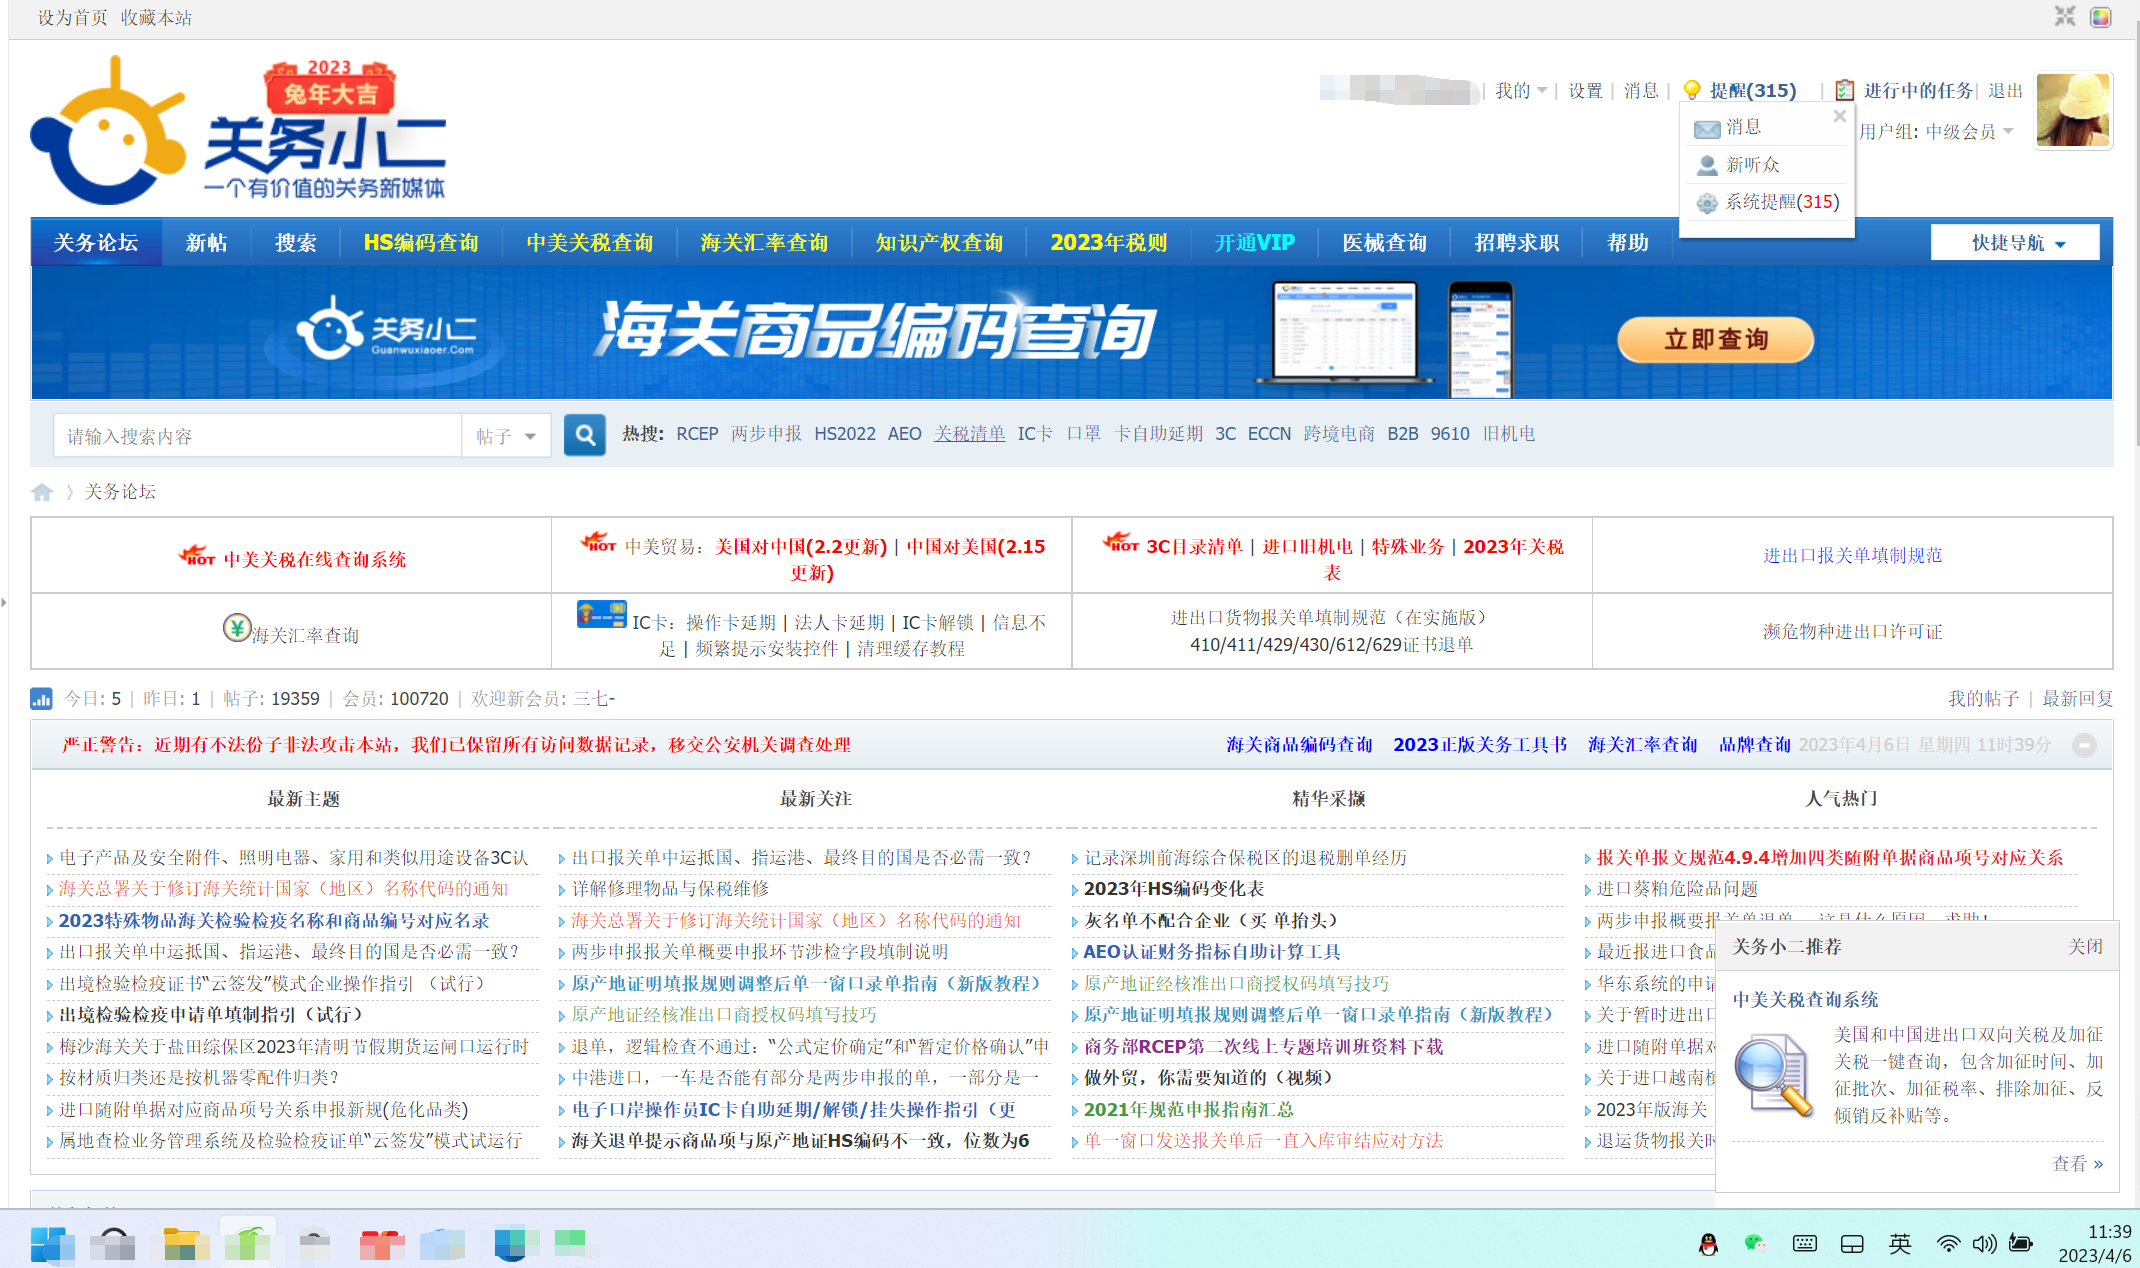The height and width of the screenshot is (1268, 2140).
Task: Click 设为首页 at top left
Action: pyautogui.click(x=72, y=17)
